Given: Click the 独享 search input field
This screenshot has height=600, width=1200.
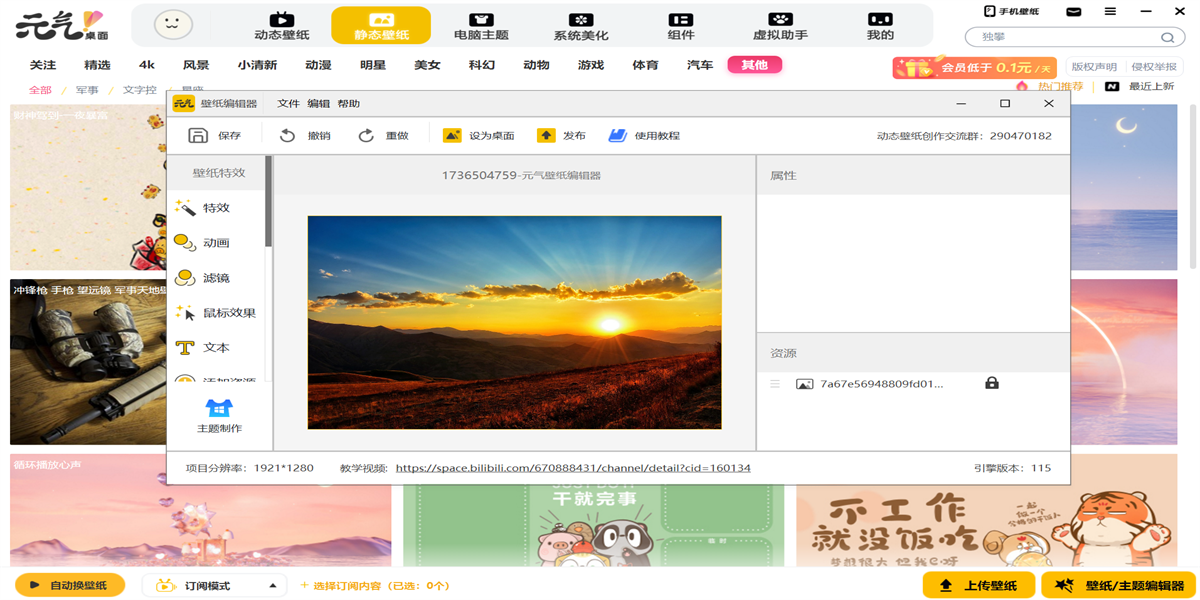Looking at the screenshot, I should (1060, 35).
